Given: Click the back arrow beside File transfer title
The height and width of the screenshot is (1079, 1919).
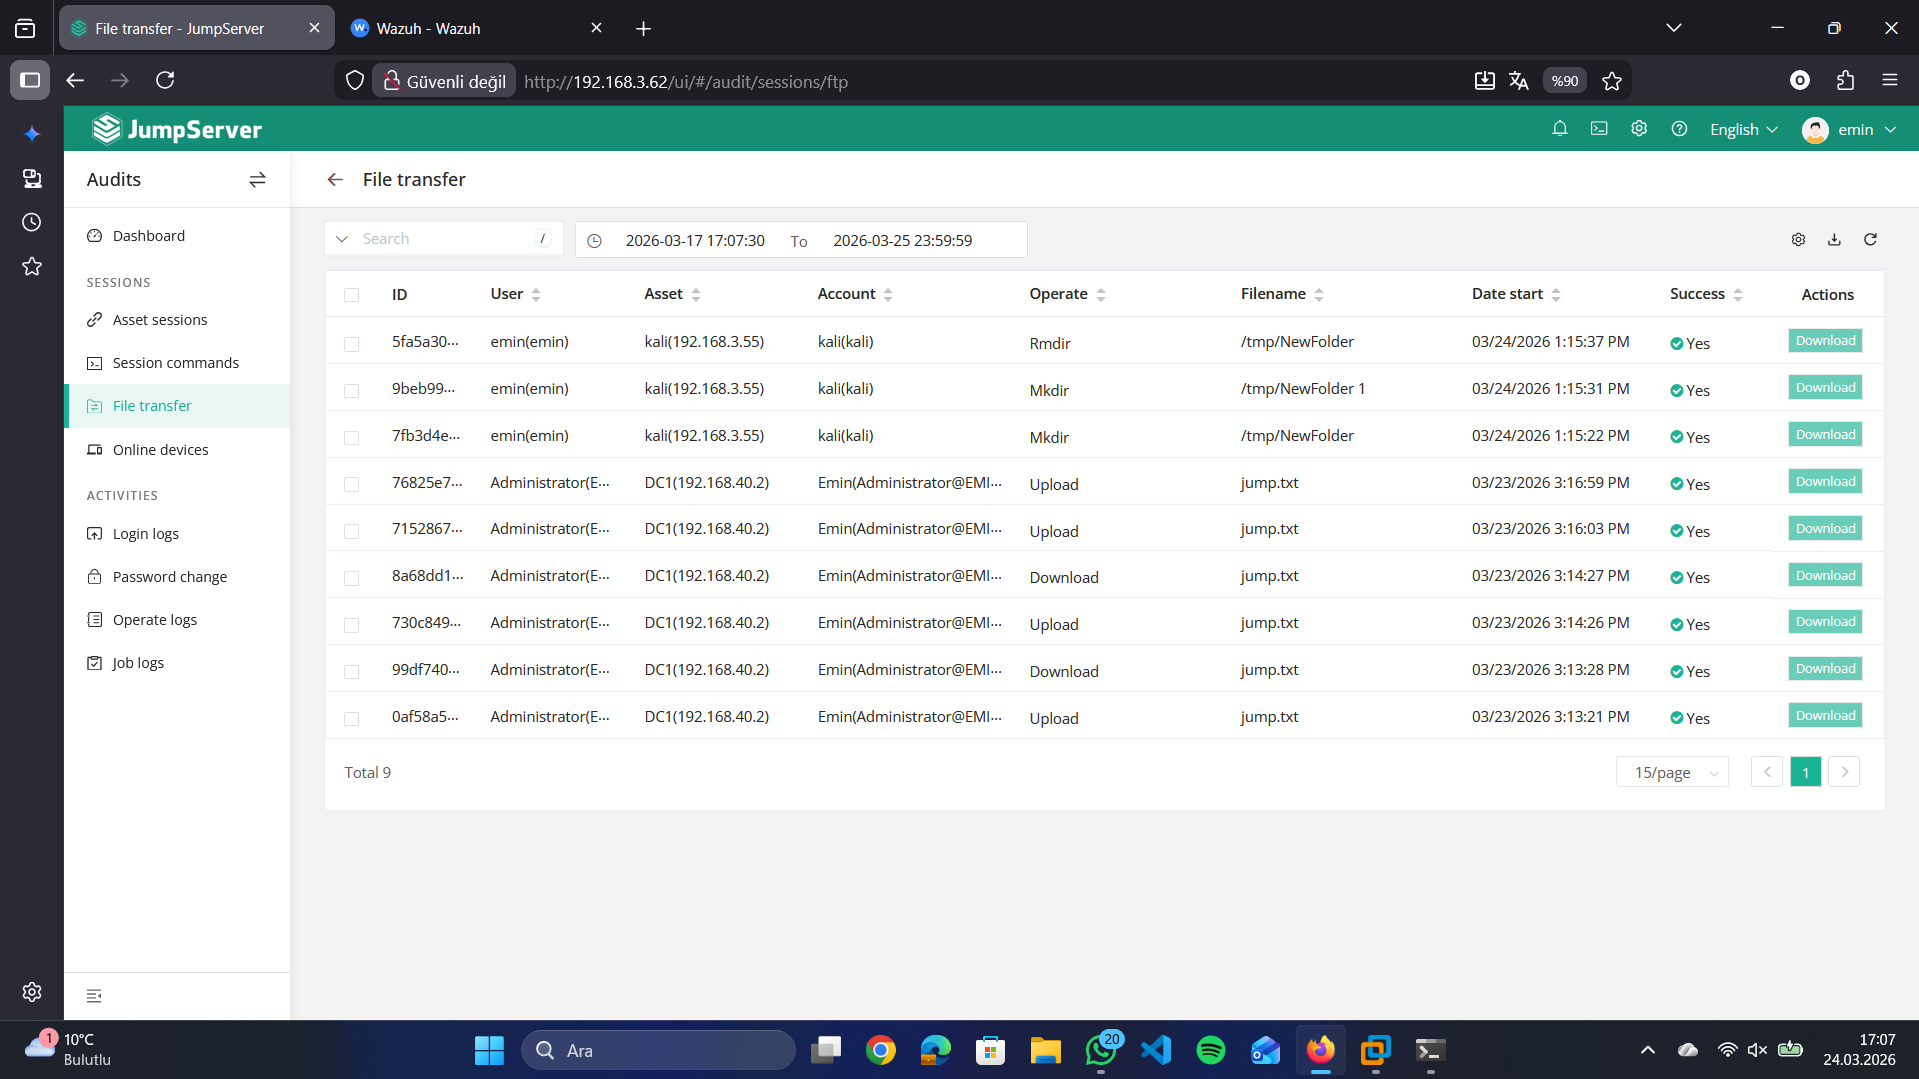Looking at the screenshot, I should (335, 180).
